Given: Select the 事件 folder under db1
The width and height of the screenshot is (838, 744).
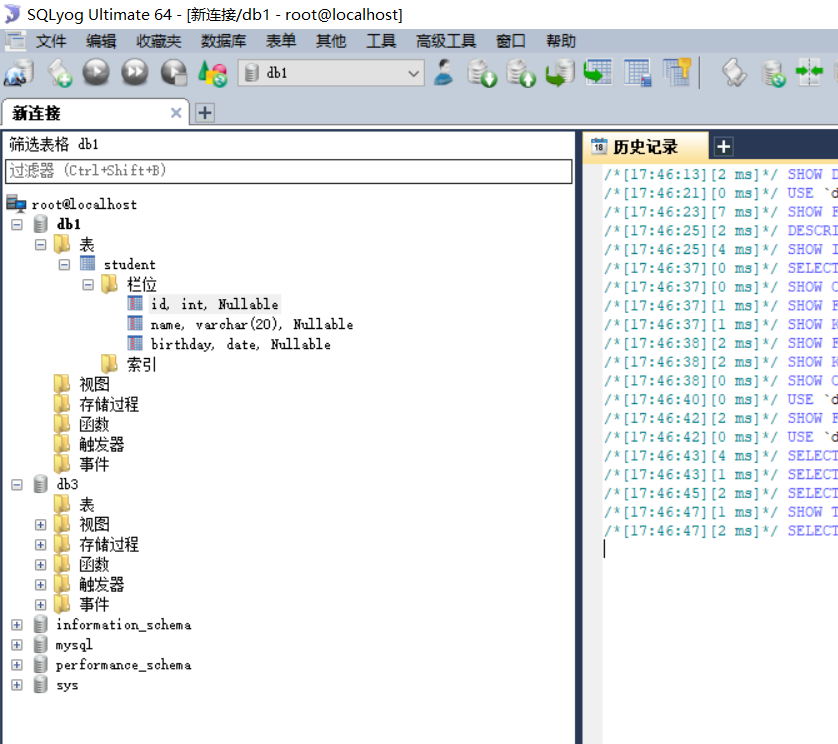Looking at the screenshot, I should [x=94, y=464].
